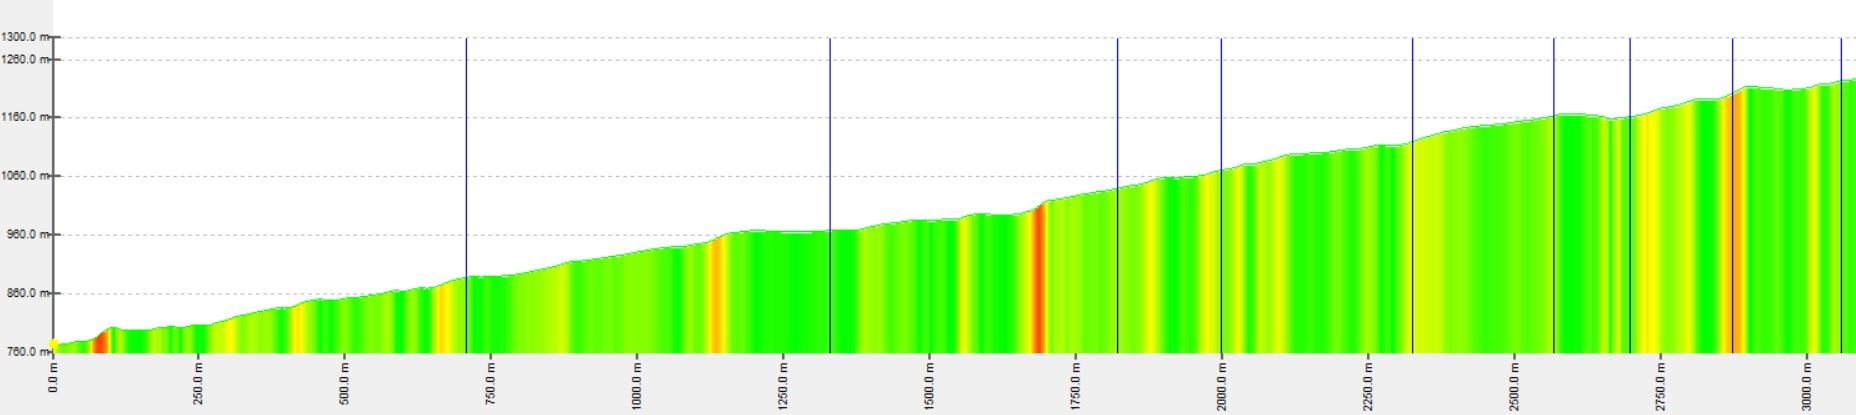This screenshot has height=415, width=1856.
Task: Click the 250.0 m distance axis label
Action: click(198, 381)
